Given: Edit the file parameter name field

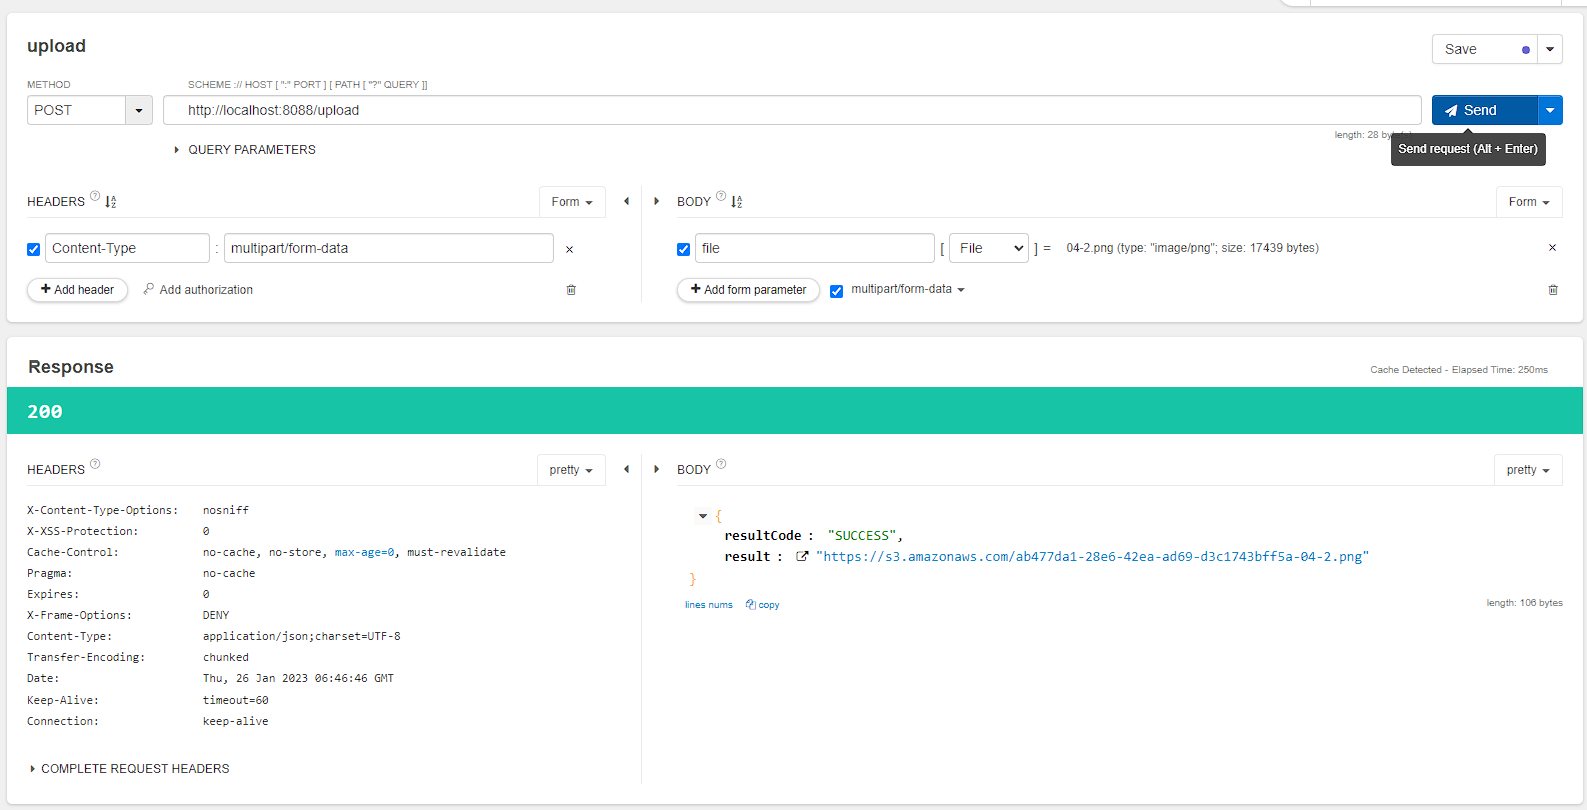Looking at the screenshot, I should point(815,248).
